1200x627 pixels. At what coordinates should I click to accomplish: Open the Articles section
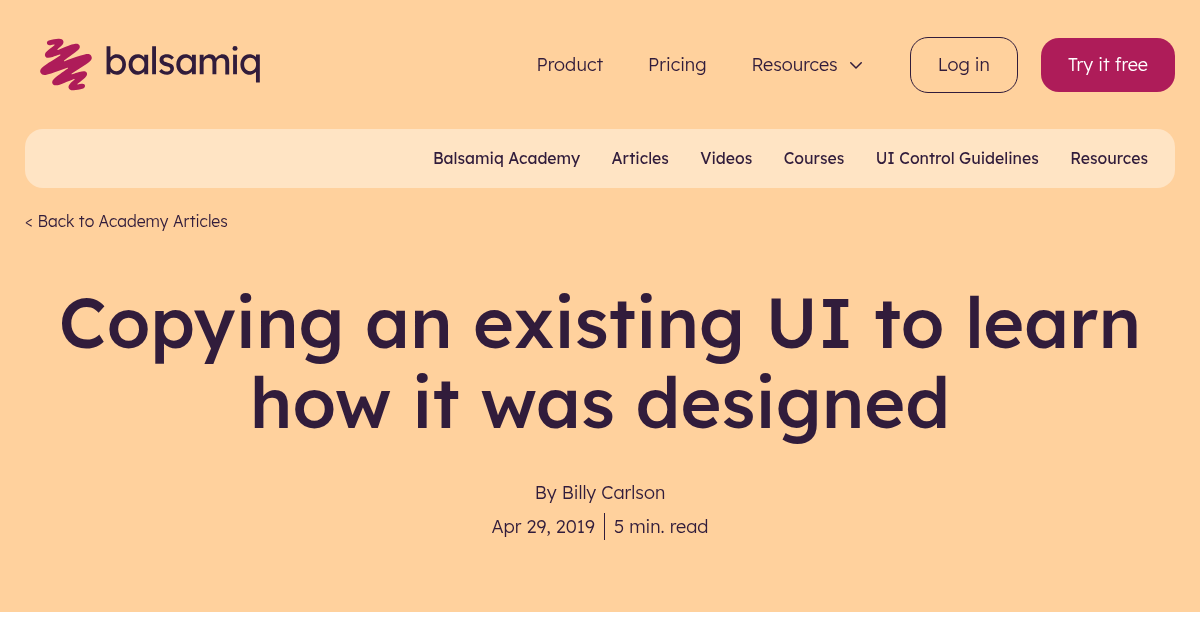[x=640, y=158]
